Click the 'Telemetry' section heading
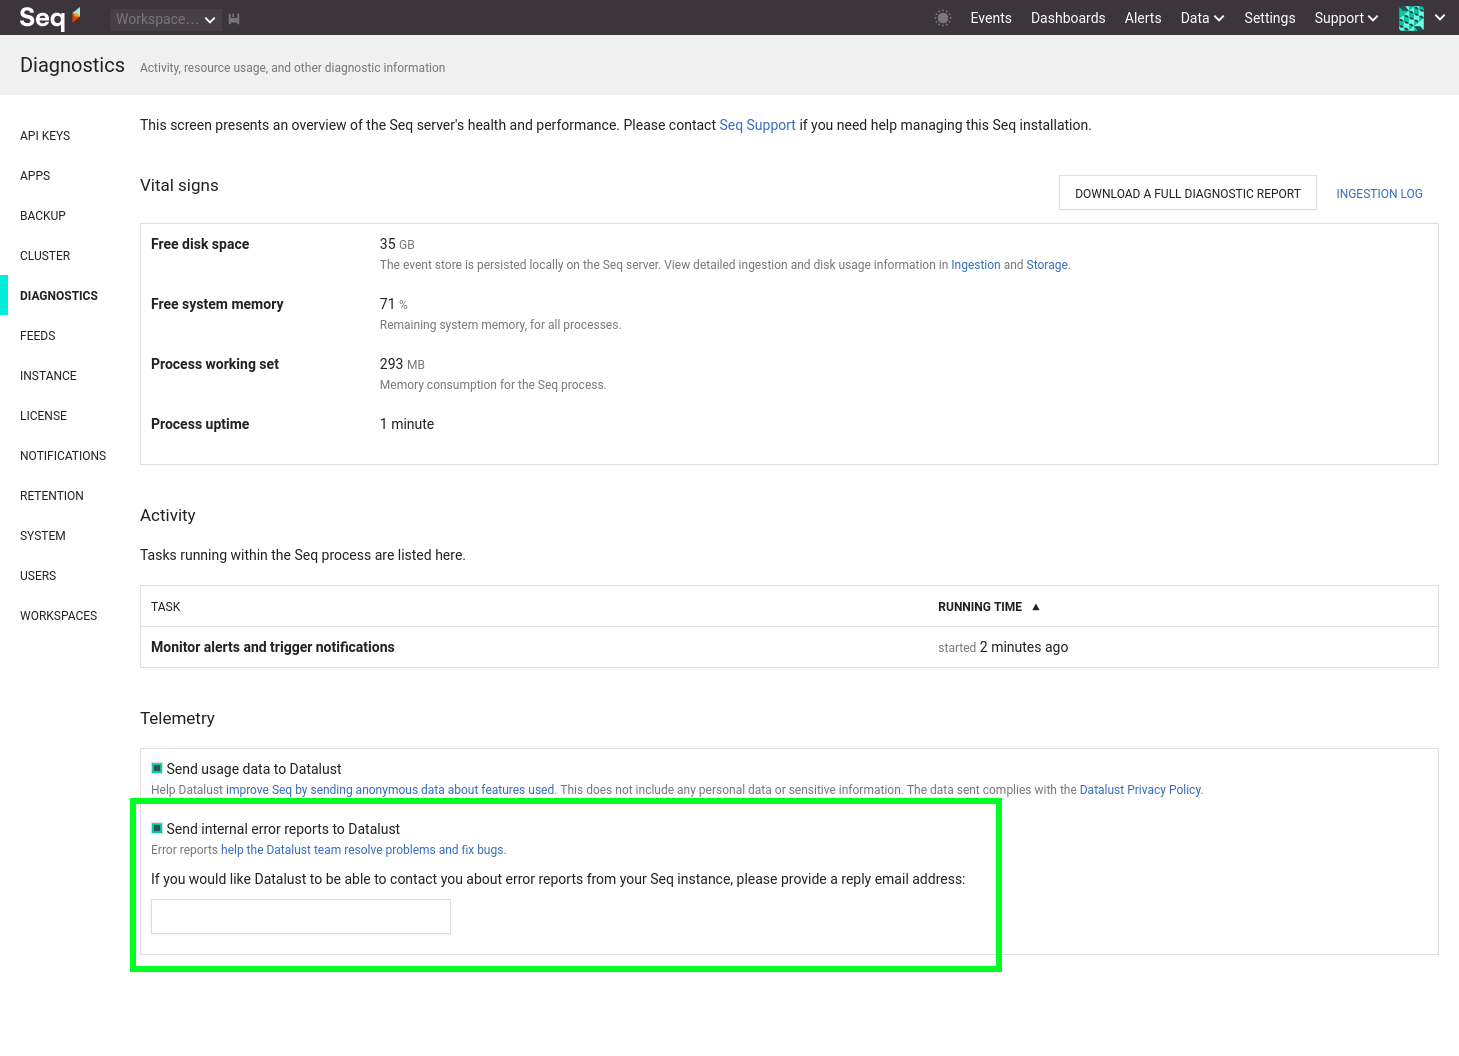Image resolution: width=1459 pixels, height=1056 pixels. (x=177, y=718)
